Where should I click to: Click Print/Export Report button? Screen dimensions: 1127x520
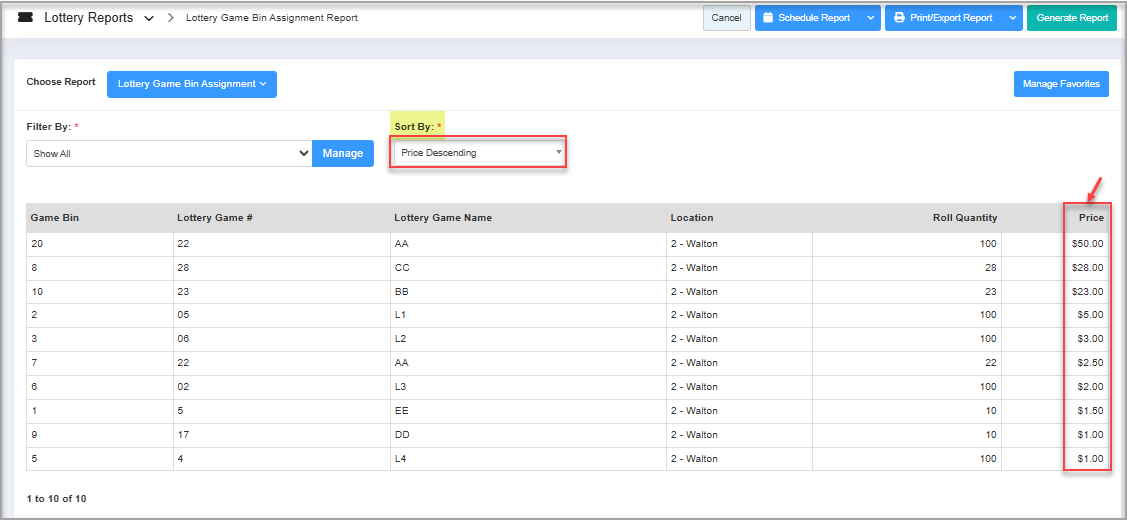point(943,18)
